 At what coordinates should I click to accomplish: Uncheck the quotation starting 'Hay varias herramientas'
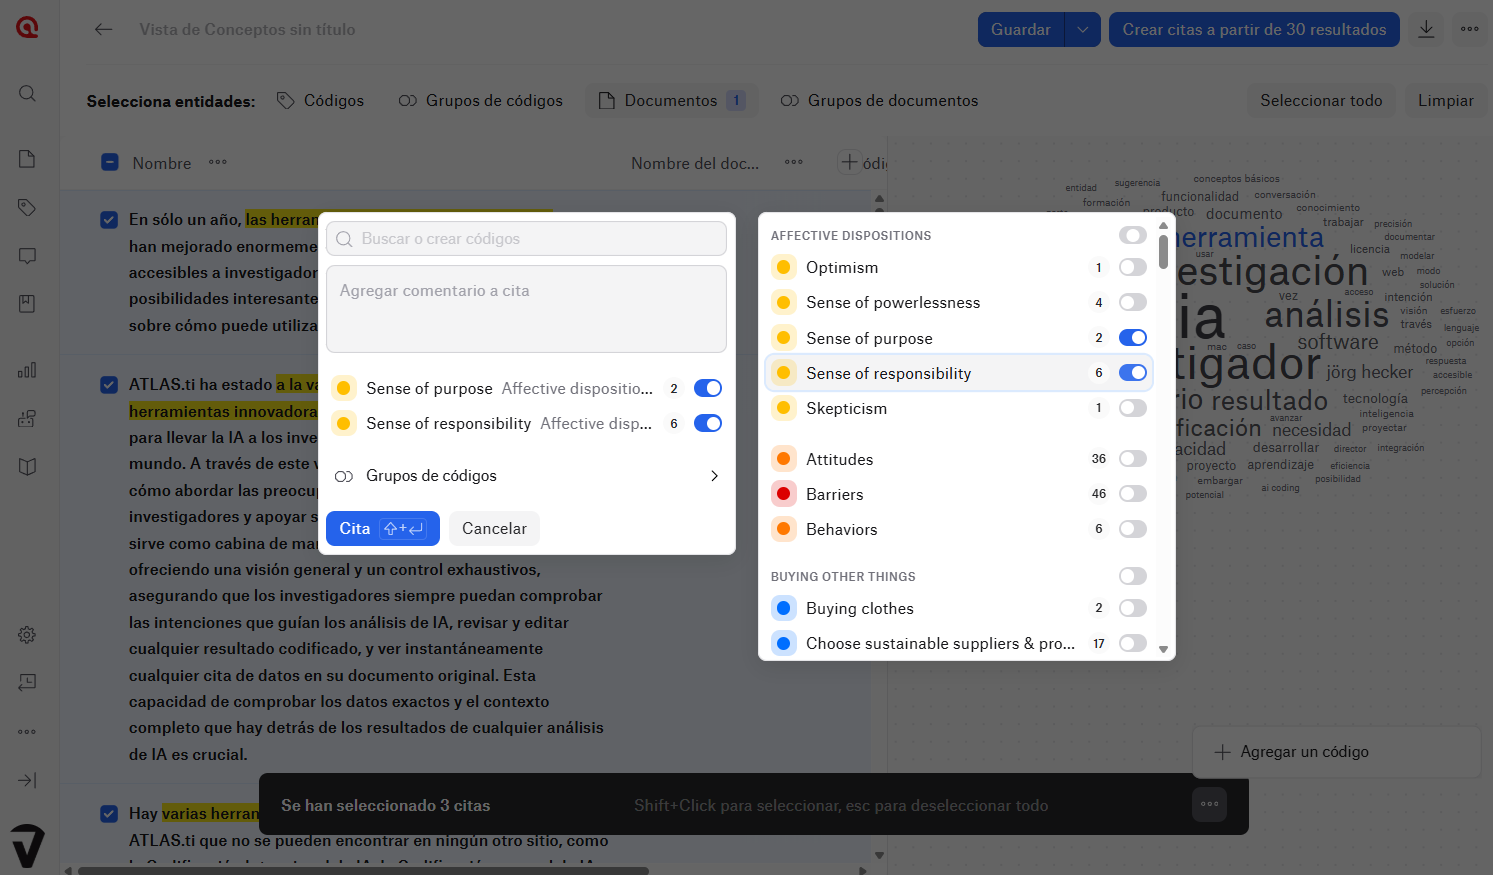click(109, 814)
